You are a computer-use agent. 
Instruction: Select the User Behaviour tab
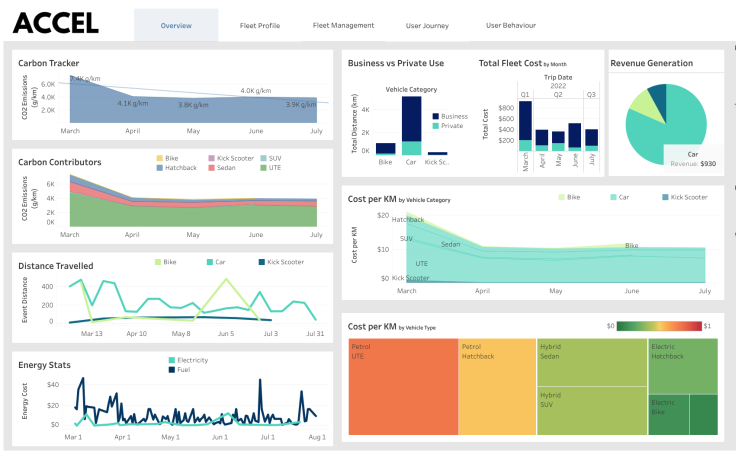click(510, 25)
